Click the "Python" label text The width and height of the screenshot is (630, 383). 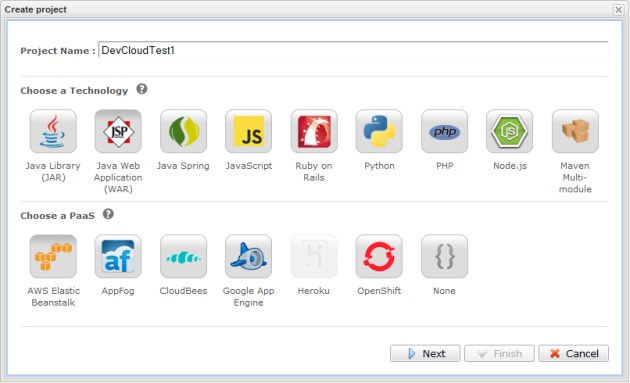click(x=379, y=166)
